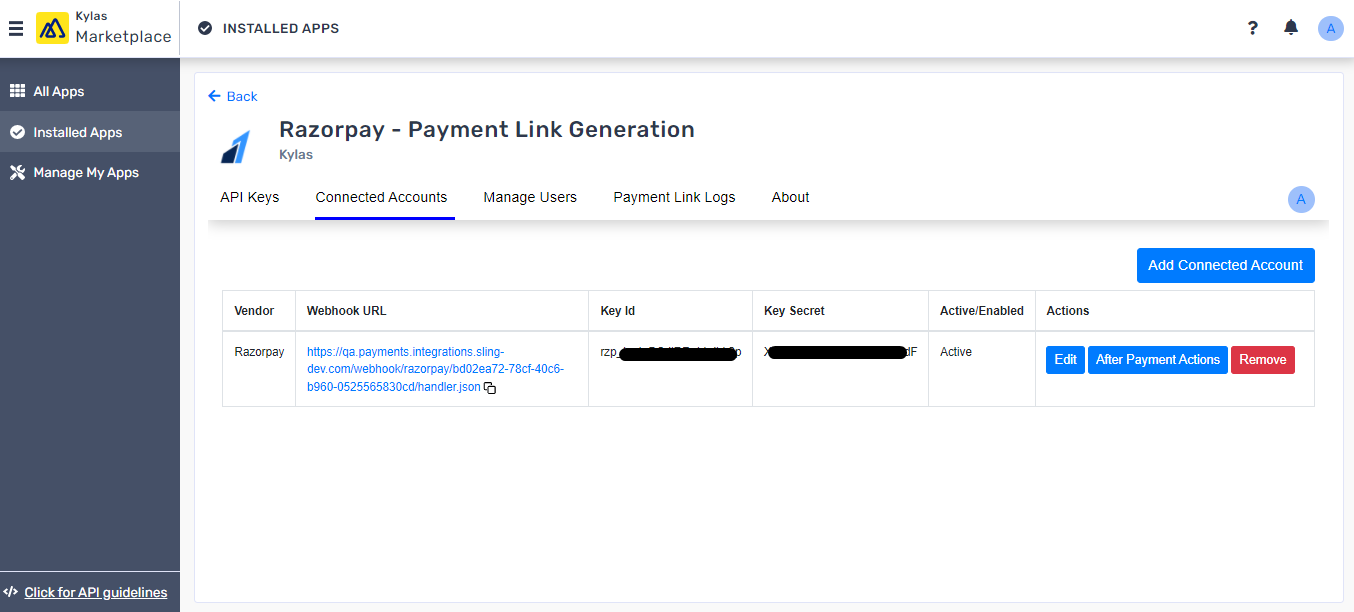1354x612 pixels.
Task: Switch to the API Keys tab
Action: (250, 197)
